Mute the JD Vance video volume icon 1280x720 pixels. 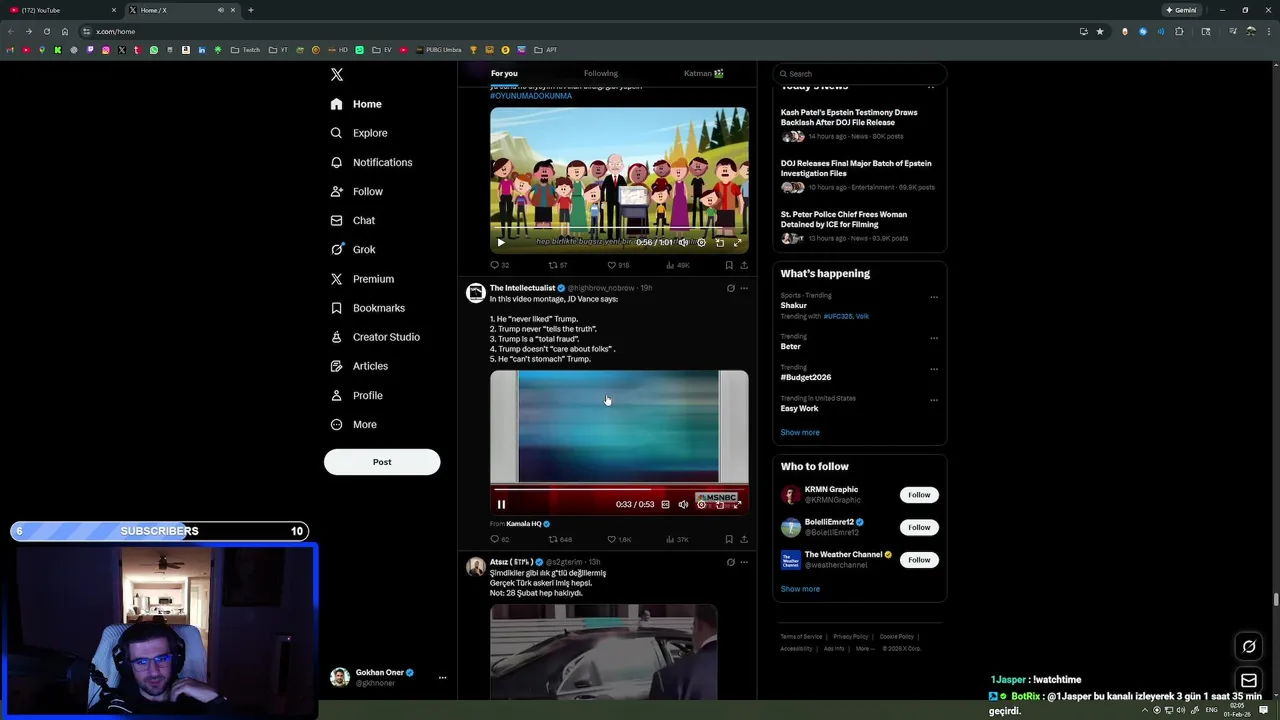[x=683, y=505]
